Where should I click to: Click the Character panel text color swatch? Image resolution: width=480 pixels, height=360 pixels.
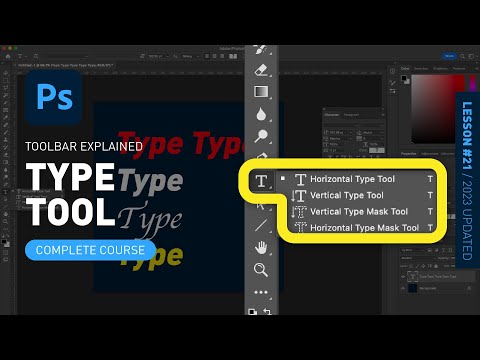(376, 150)
